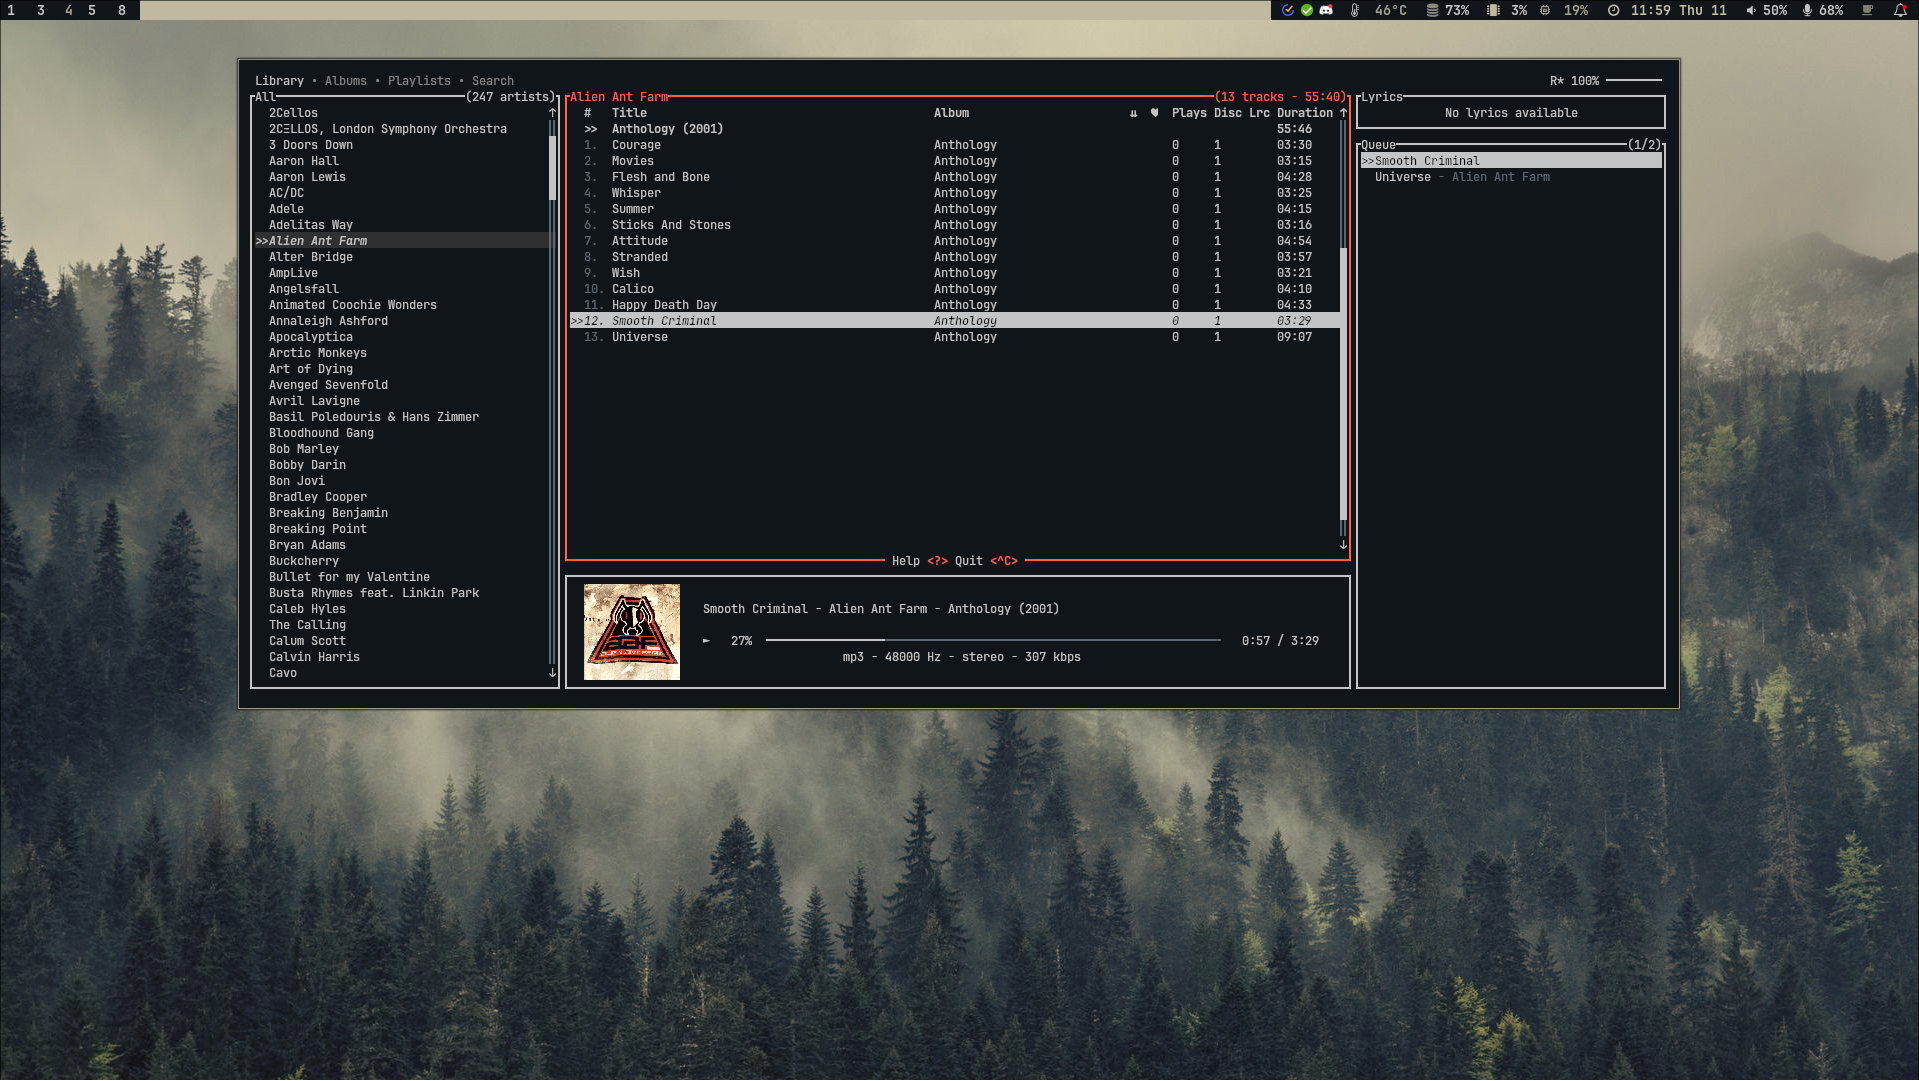Switch to workspace 1
Screen dimensions: 1919x1081
click(x=11, y=10)
